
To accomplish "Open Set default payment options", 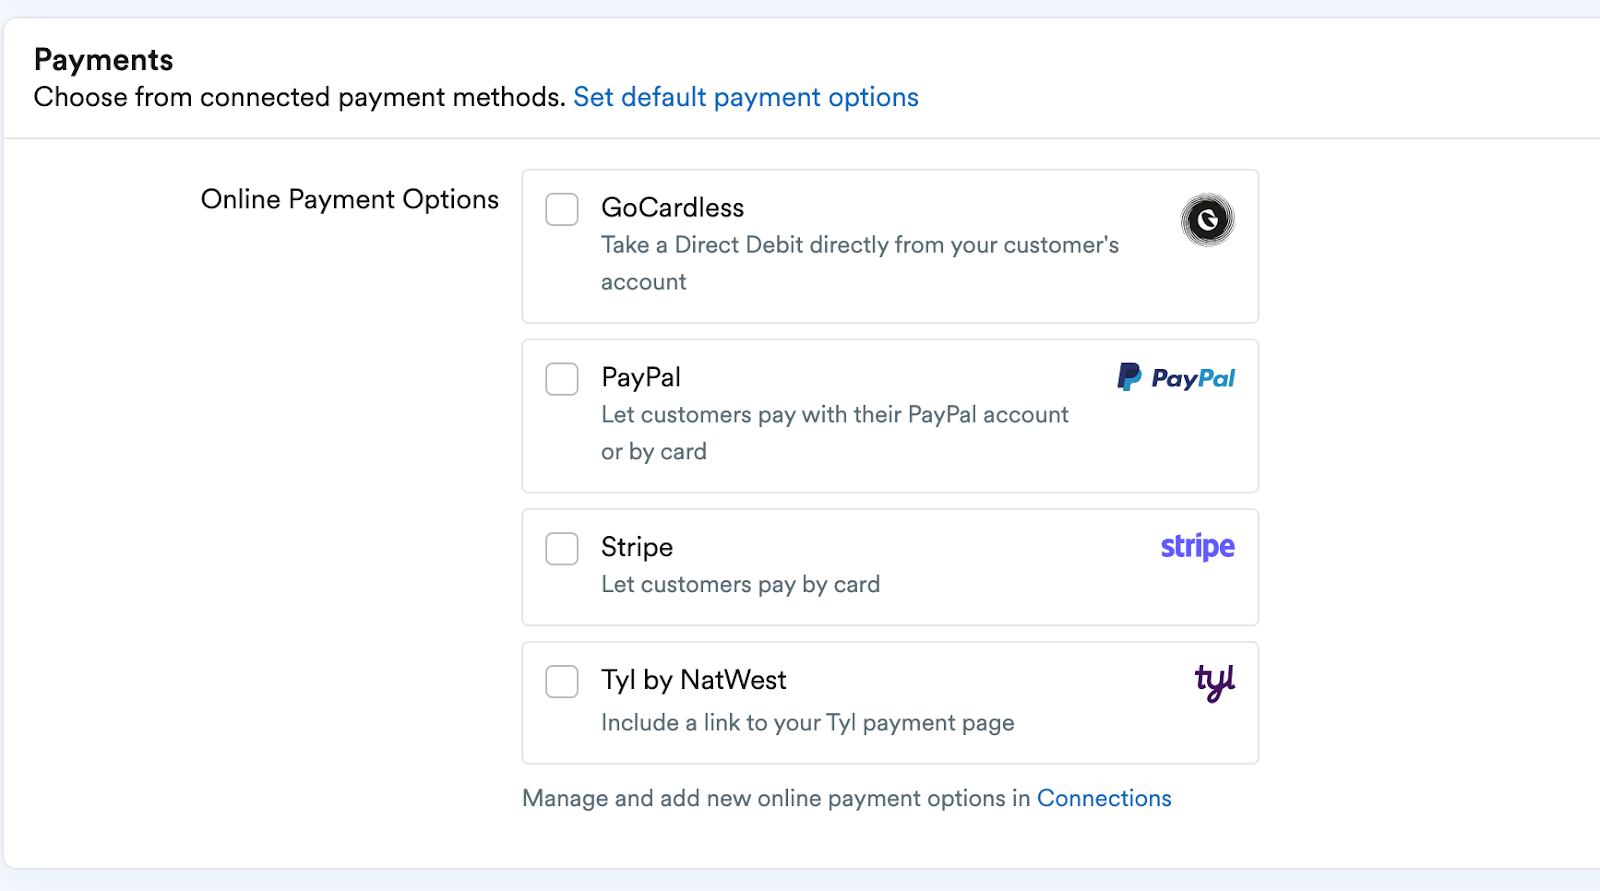I will point(745,97).
